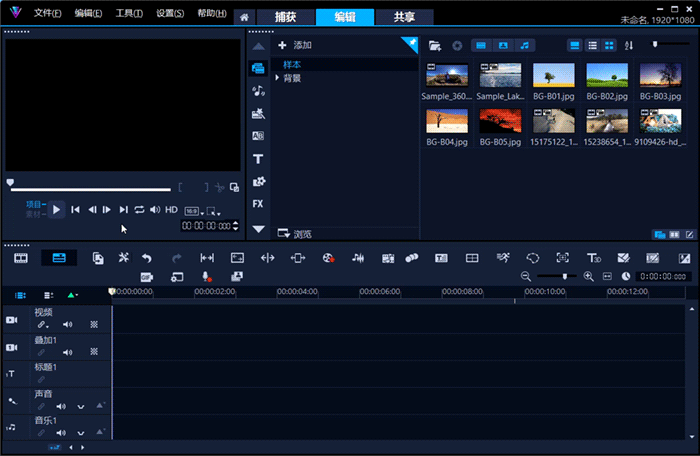Open the 16:9 aspect ratio dropdown
Viewport: 700px width, 456px height.
click(194, 211)
